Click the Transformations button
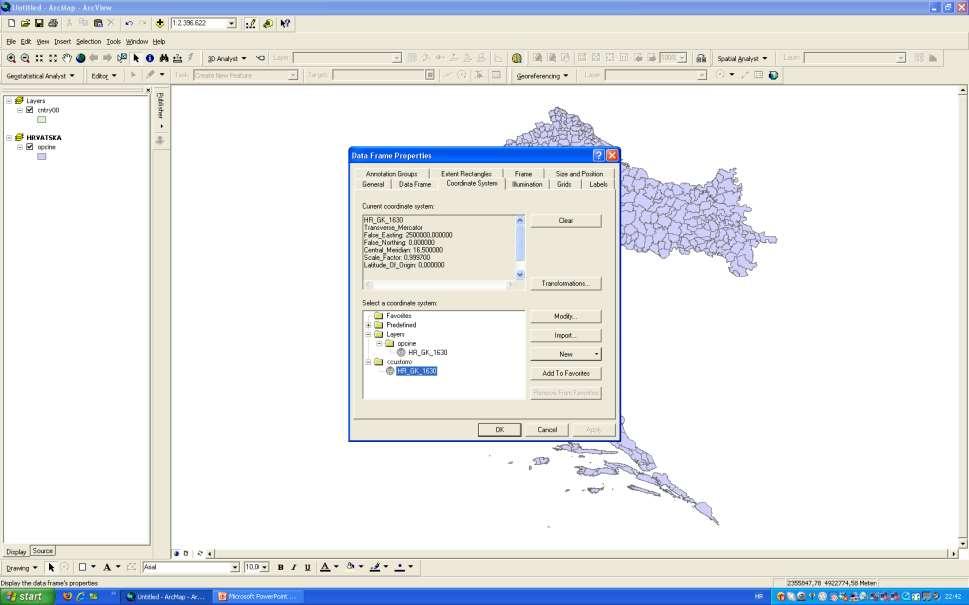969x605 pixels. click(x=565, y=284)
